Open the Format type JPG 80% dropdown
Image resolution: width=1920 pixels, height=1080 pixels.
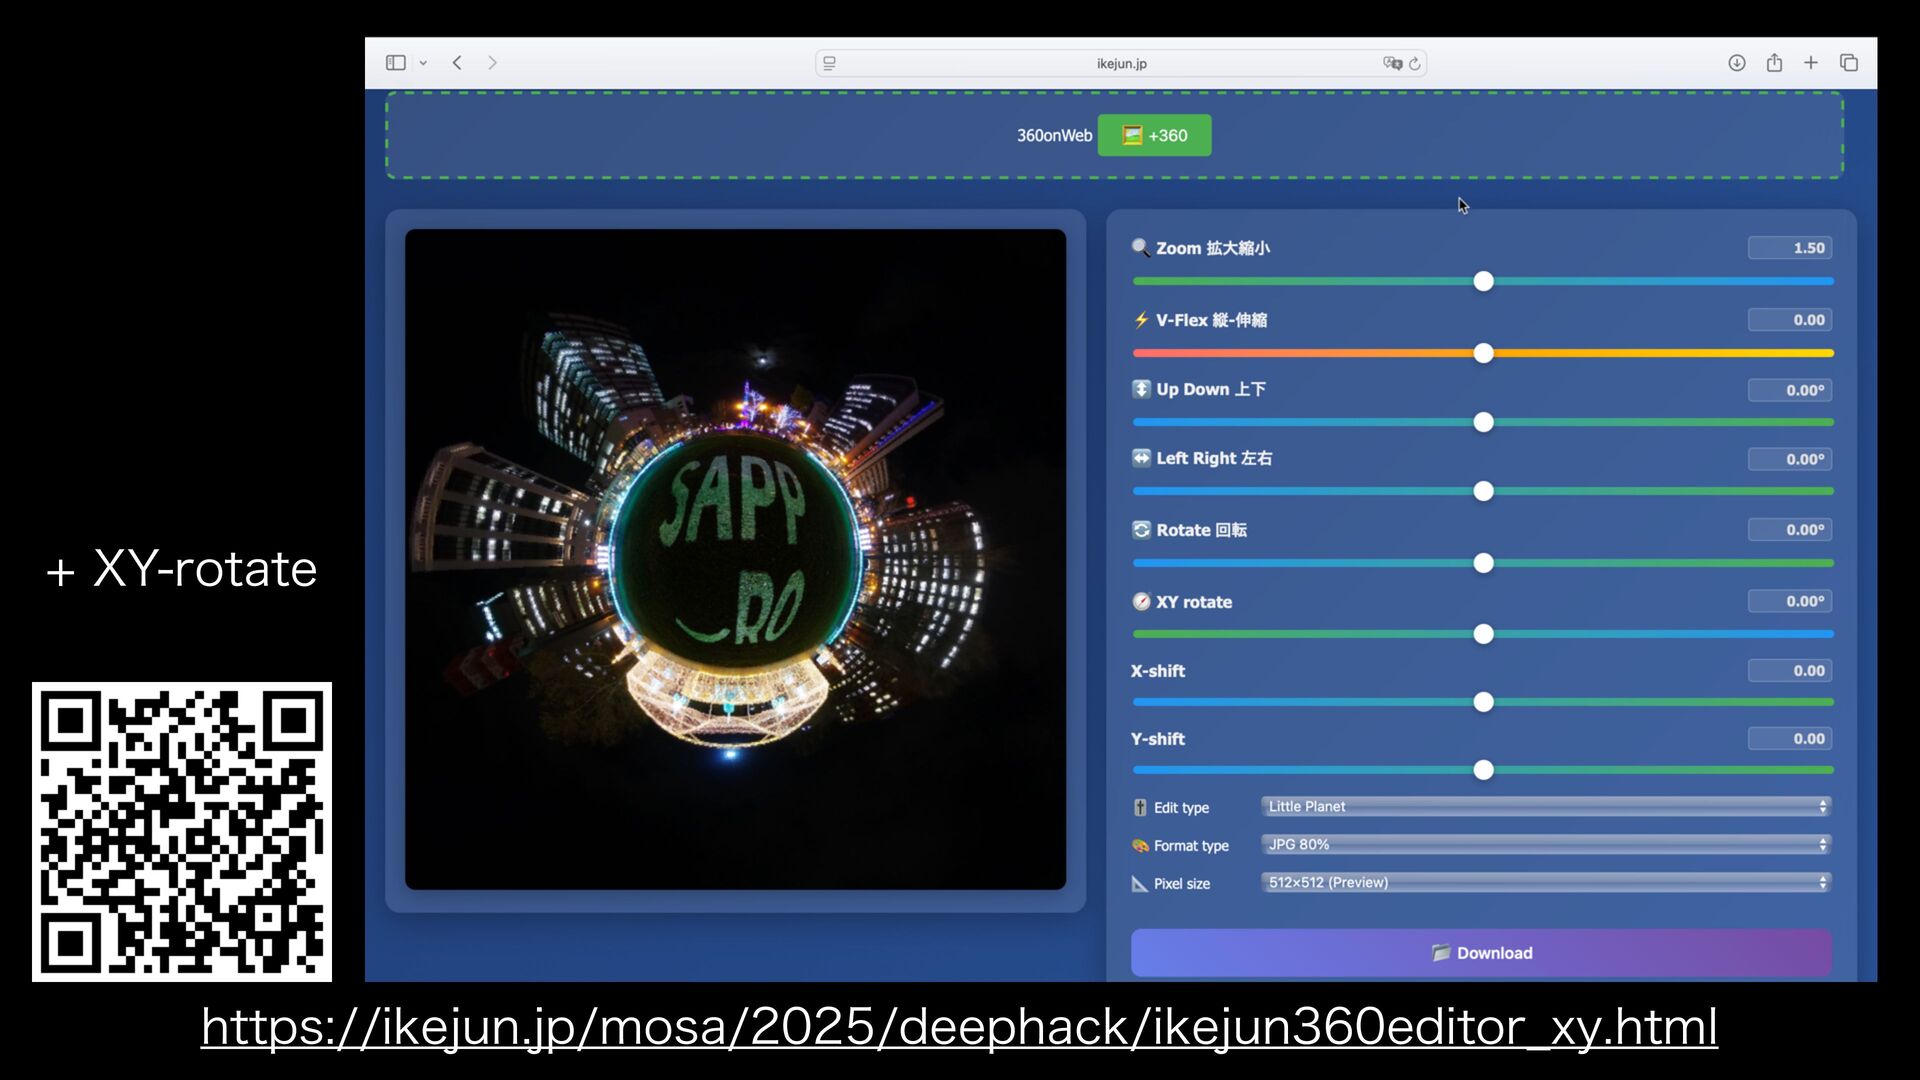coord(1546,844)
